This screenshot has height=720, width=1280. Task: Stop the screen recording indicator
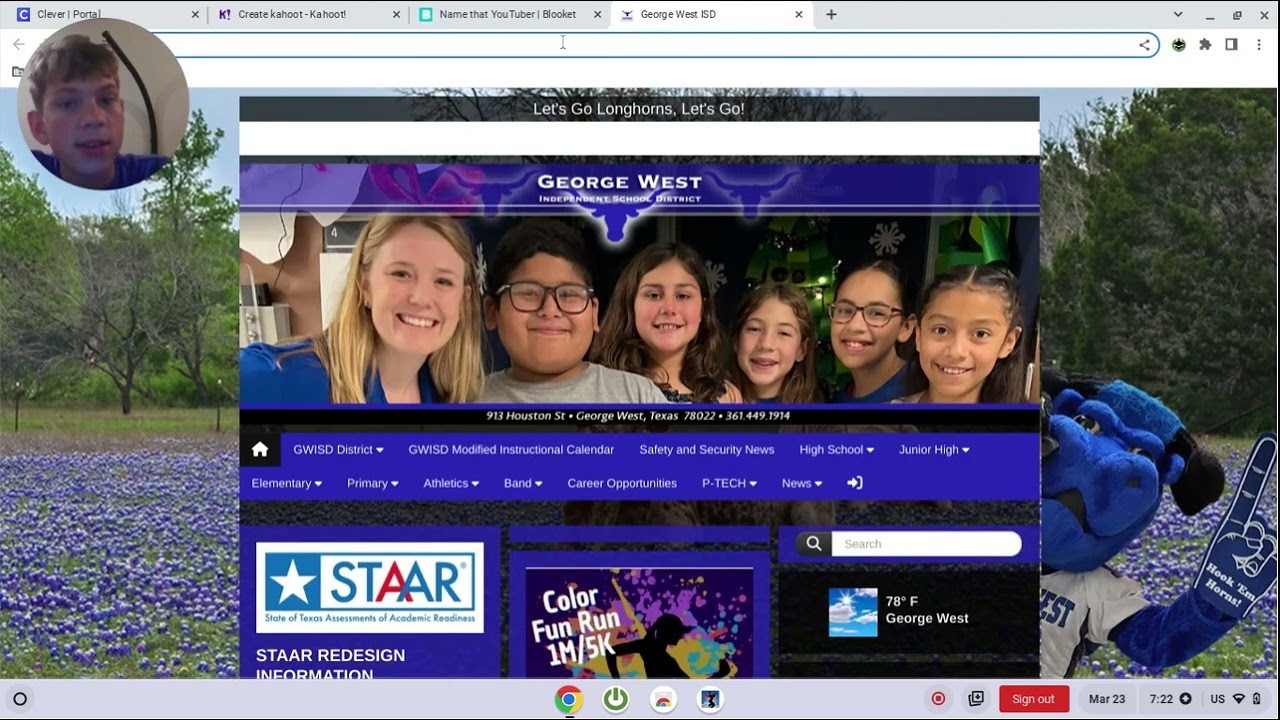[938, 699]
